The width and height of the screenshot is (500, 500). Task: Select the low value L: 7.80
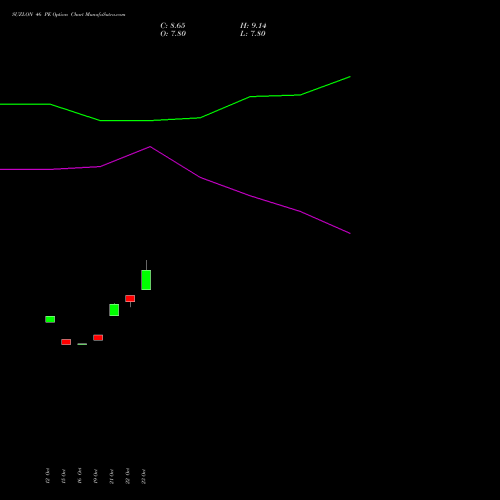pos(253,34)
